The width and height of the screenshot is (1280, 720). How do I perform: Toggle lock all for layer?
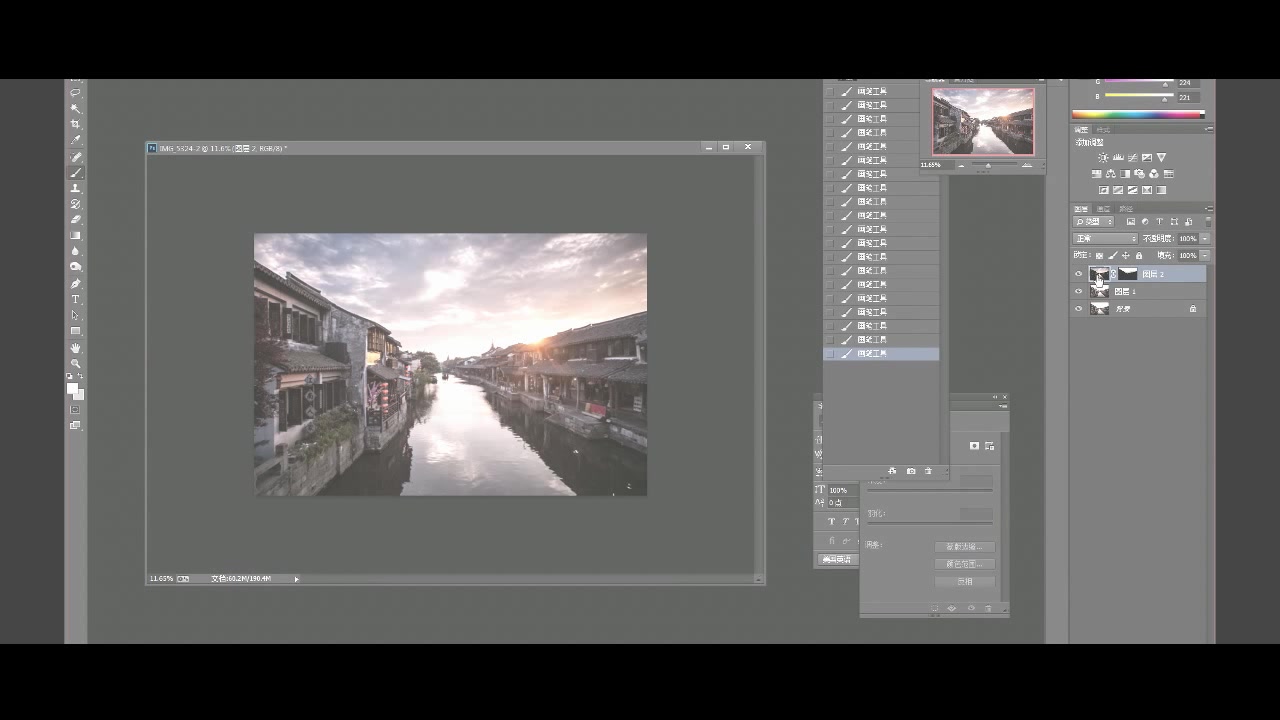click(x=1138, y=256)
